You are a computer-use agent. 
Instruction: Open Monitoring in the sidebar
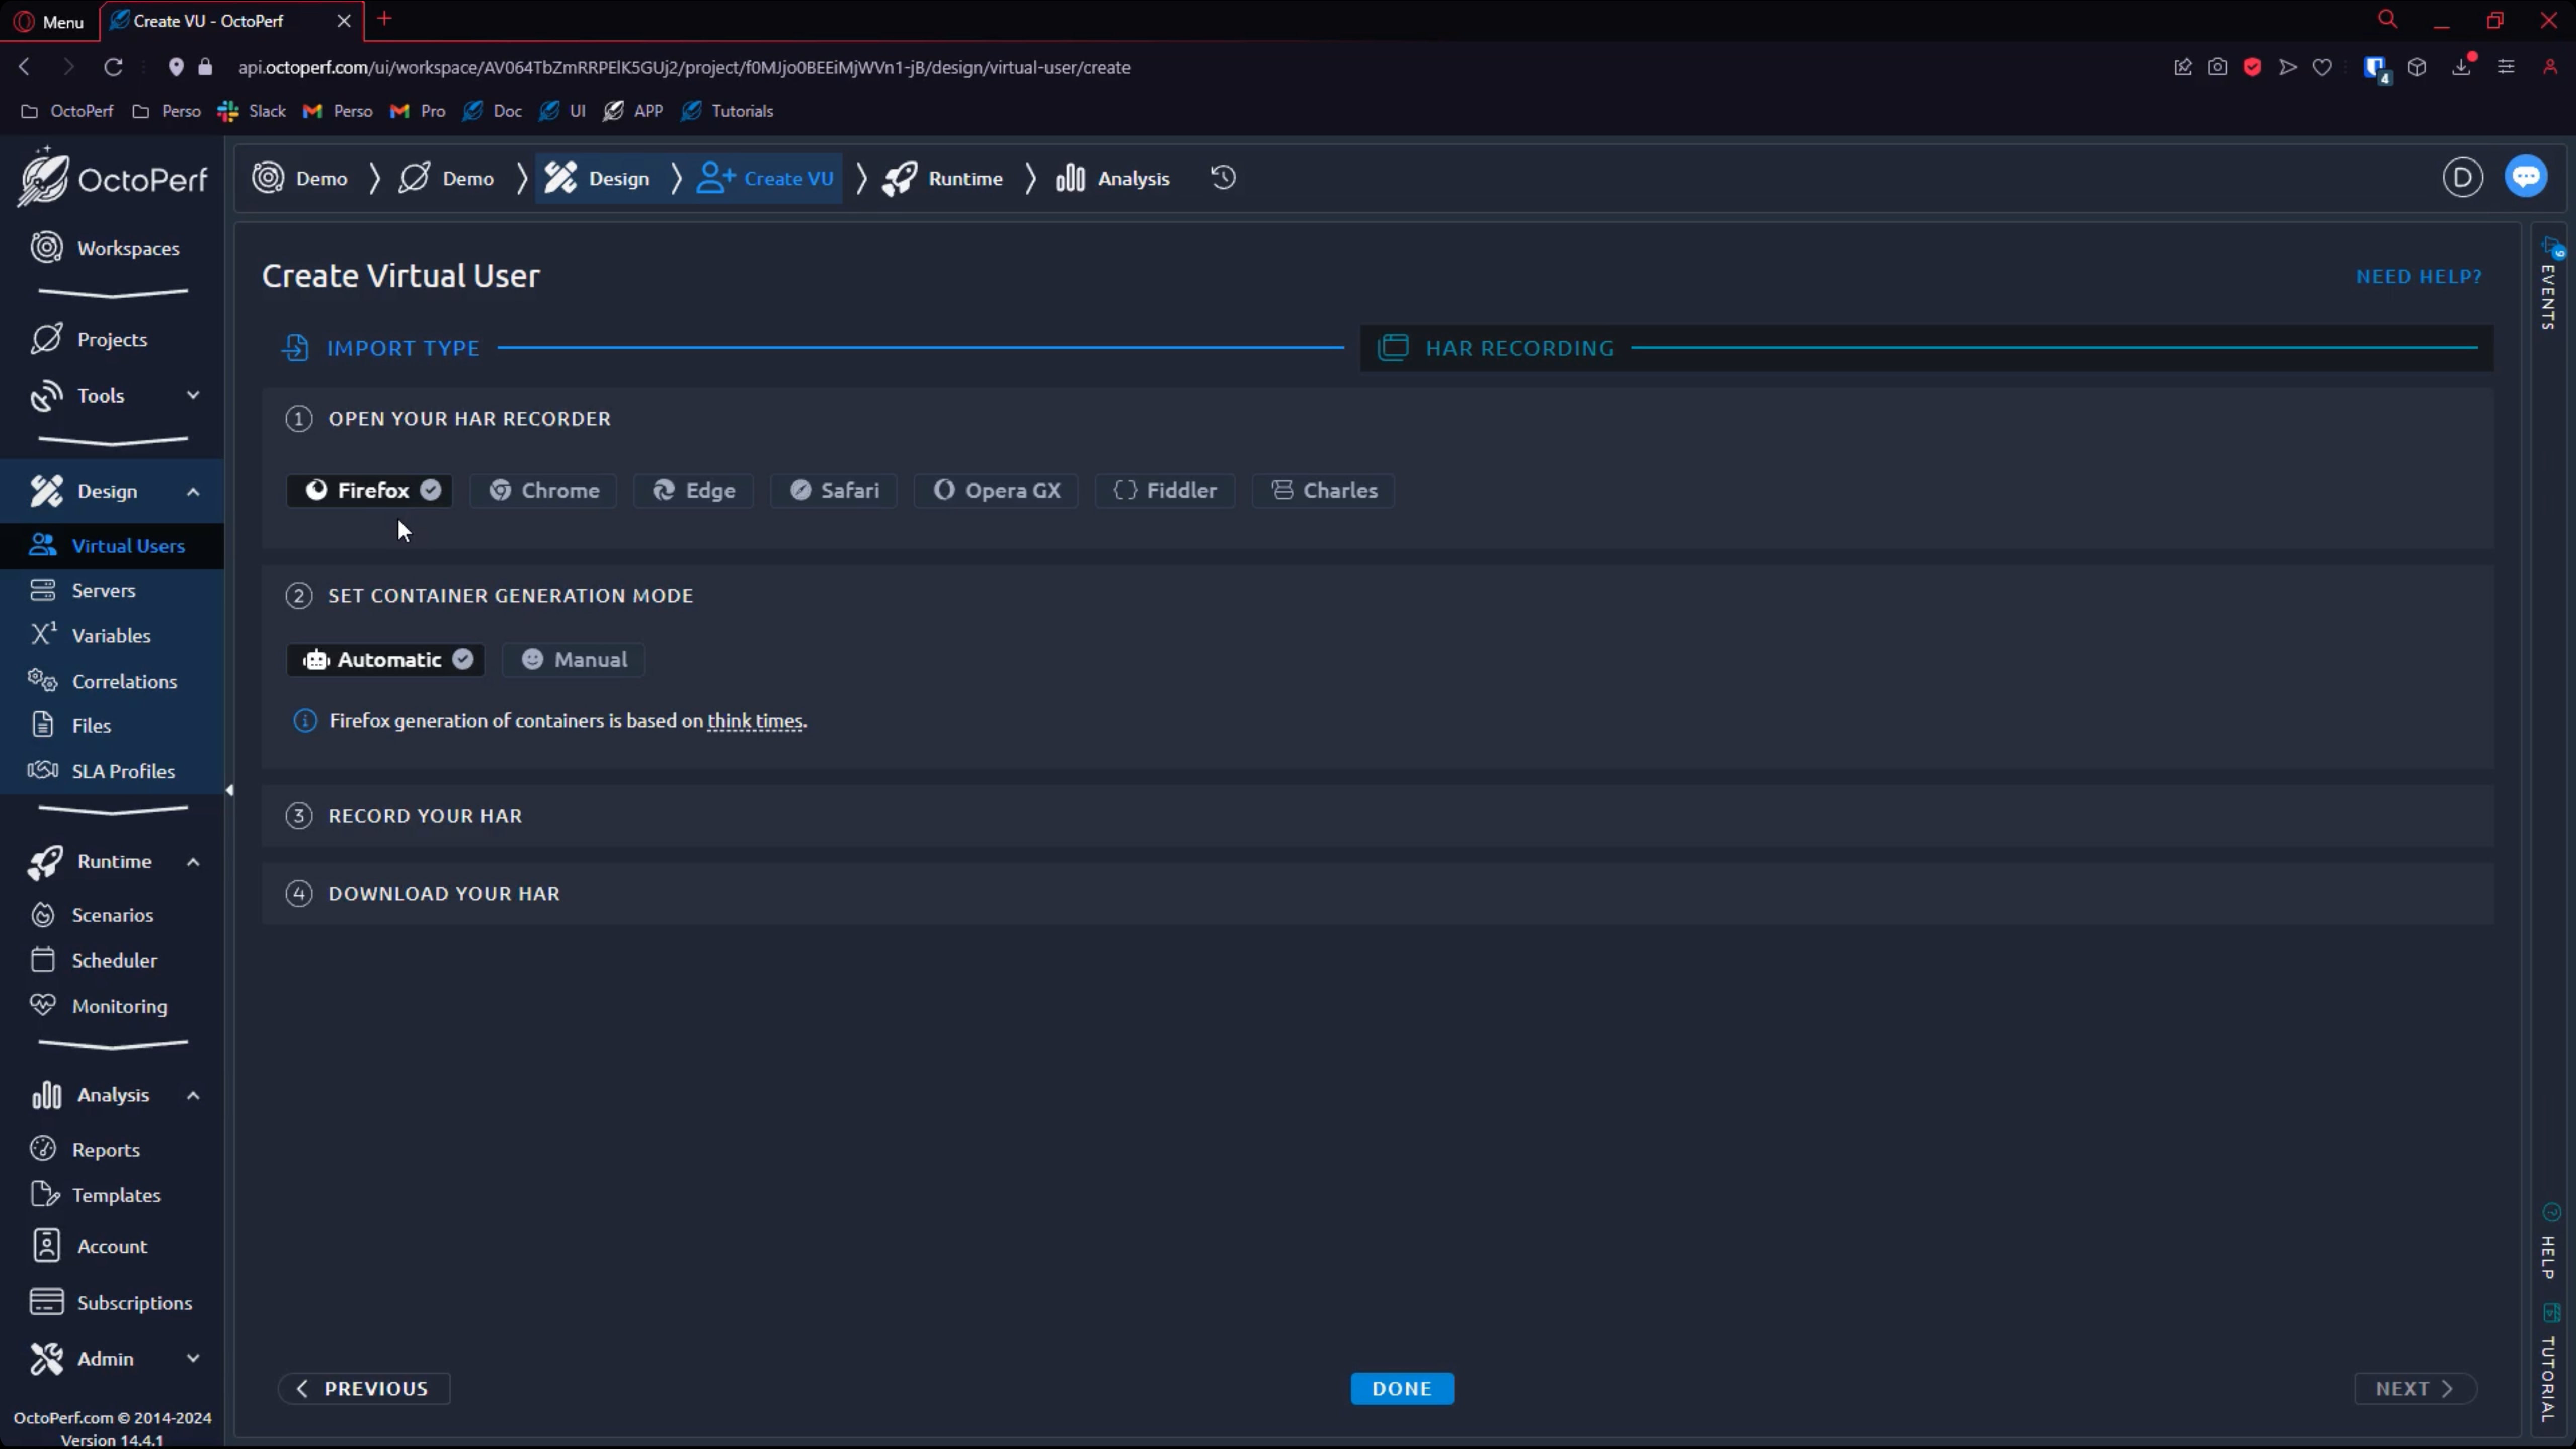pyautogui.click(x=112, y=1006)
